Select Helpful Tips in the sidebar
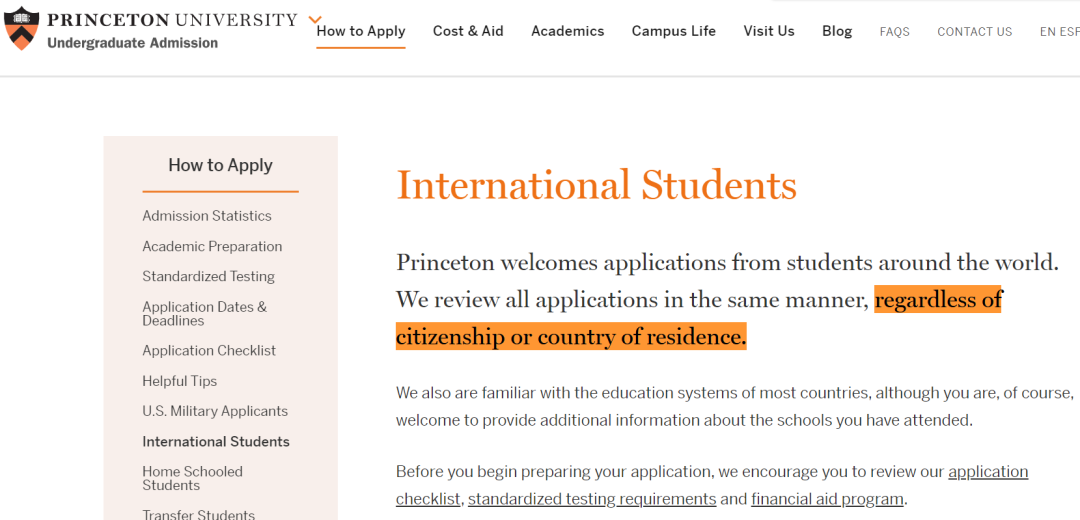 pyautogui.click(x=180, y=381)
